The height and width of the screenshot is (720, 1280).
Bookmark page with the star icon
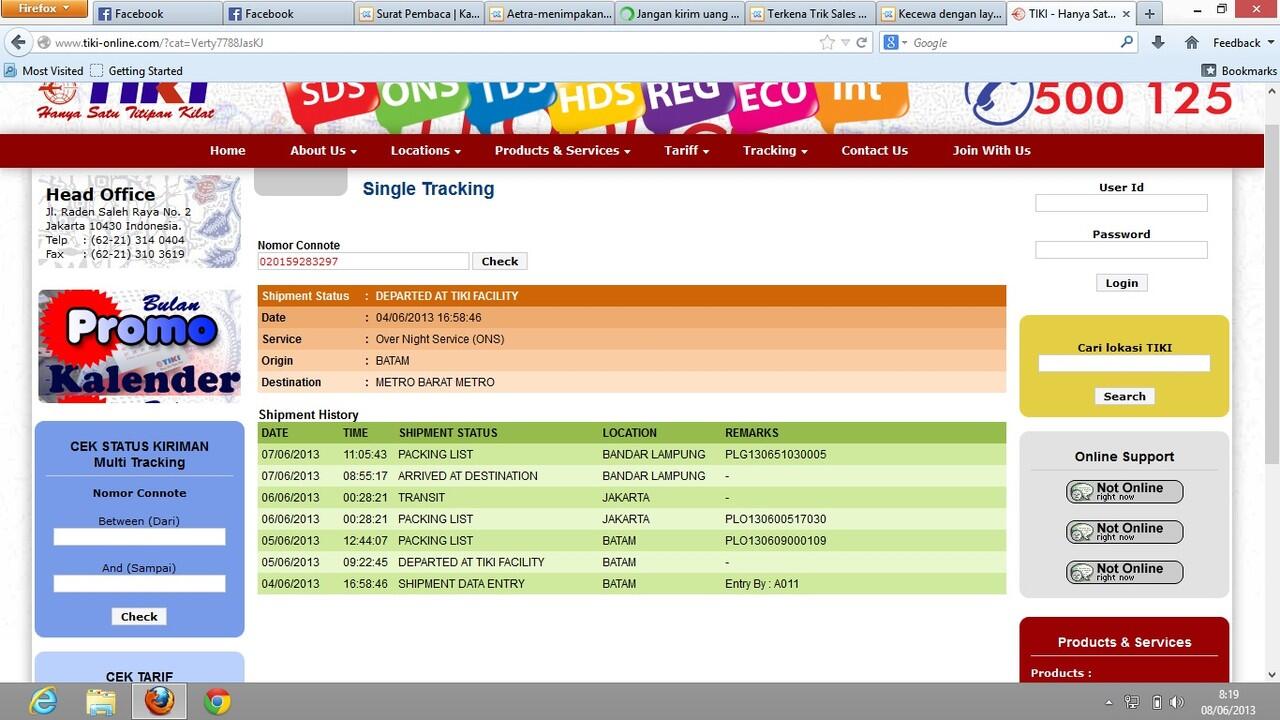point(827,42)
